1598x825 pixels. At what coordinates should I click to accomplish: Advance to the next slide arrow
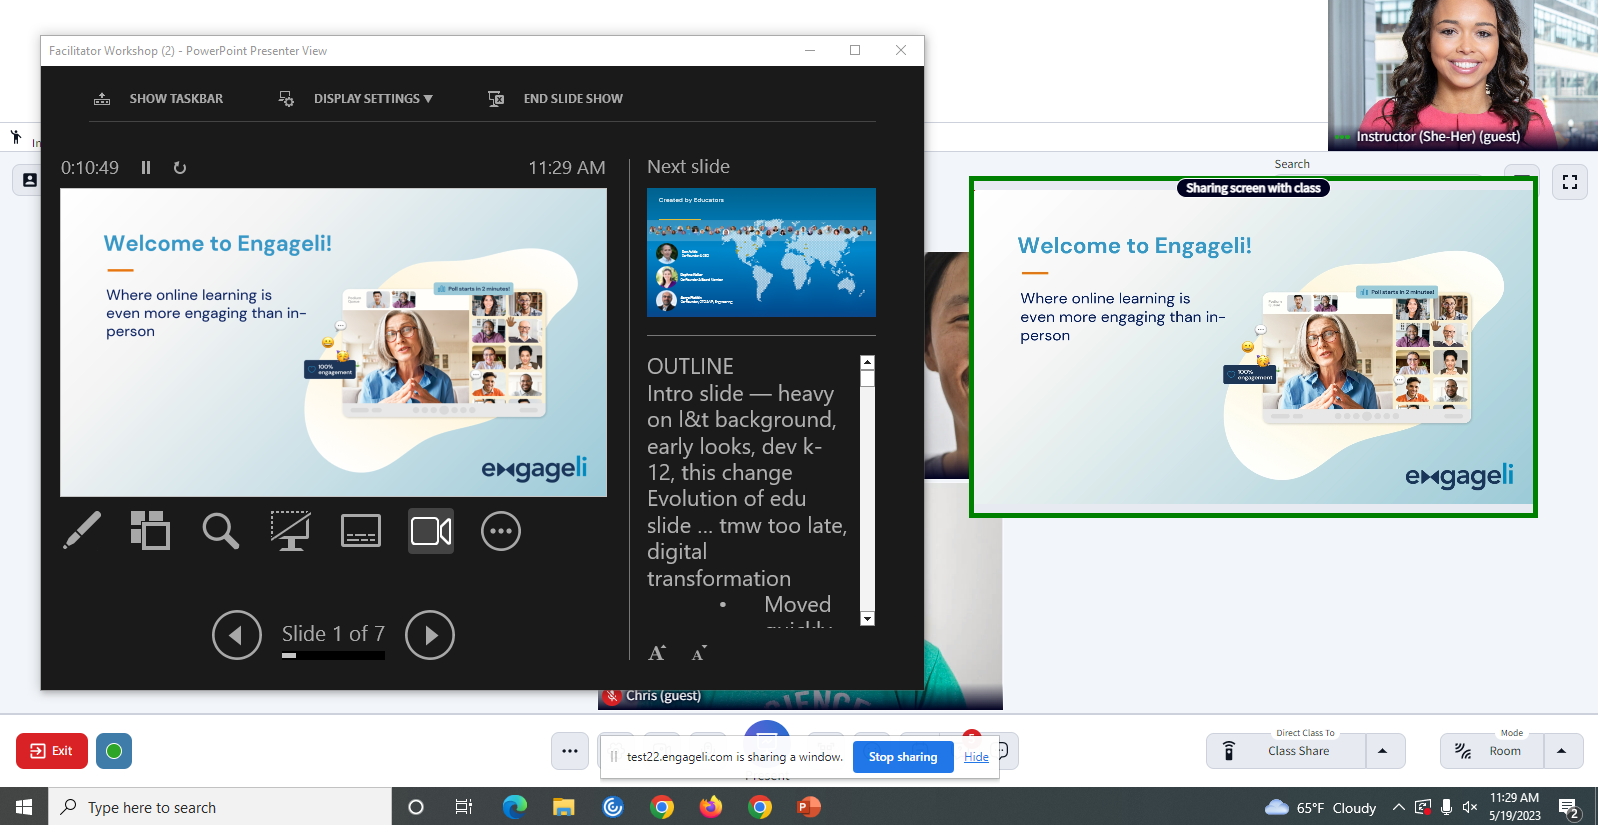tap(430, 635)
